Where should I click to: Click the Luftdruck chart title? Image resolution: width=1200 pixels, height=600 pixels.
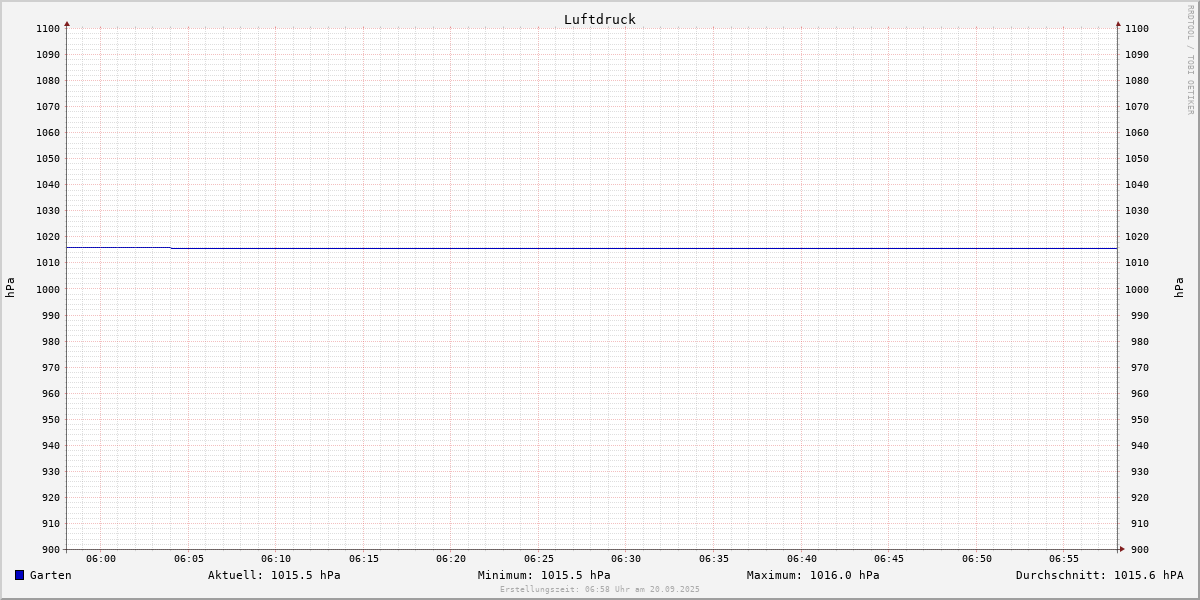click(x=599, y=19)
